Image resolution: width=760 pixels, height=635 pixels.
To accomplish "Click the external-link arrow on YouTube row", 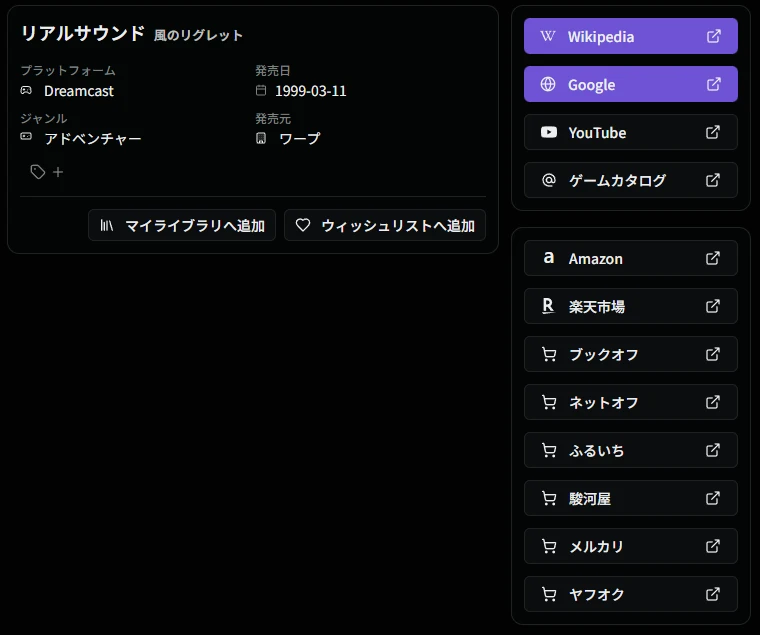I will coord(713,132).
